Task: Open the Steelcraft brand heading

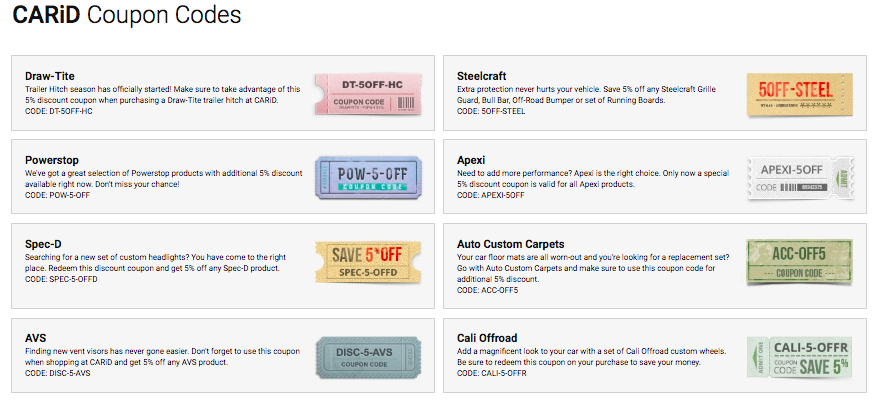Action: coord(483,76)
